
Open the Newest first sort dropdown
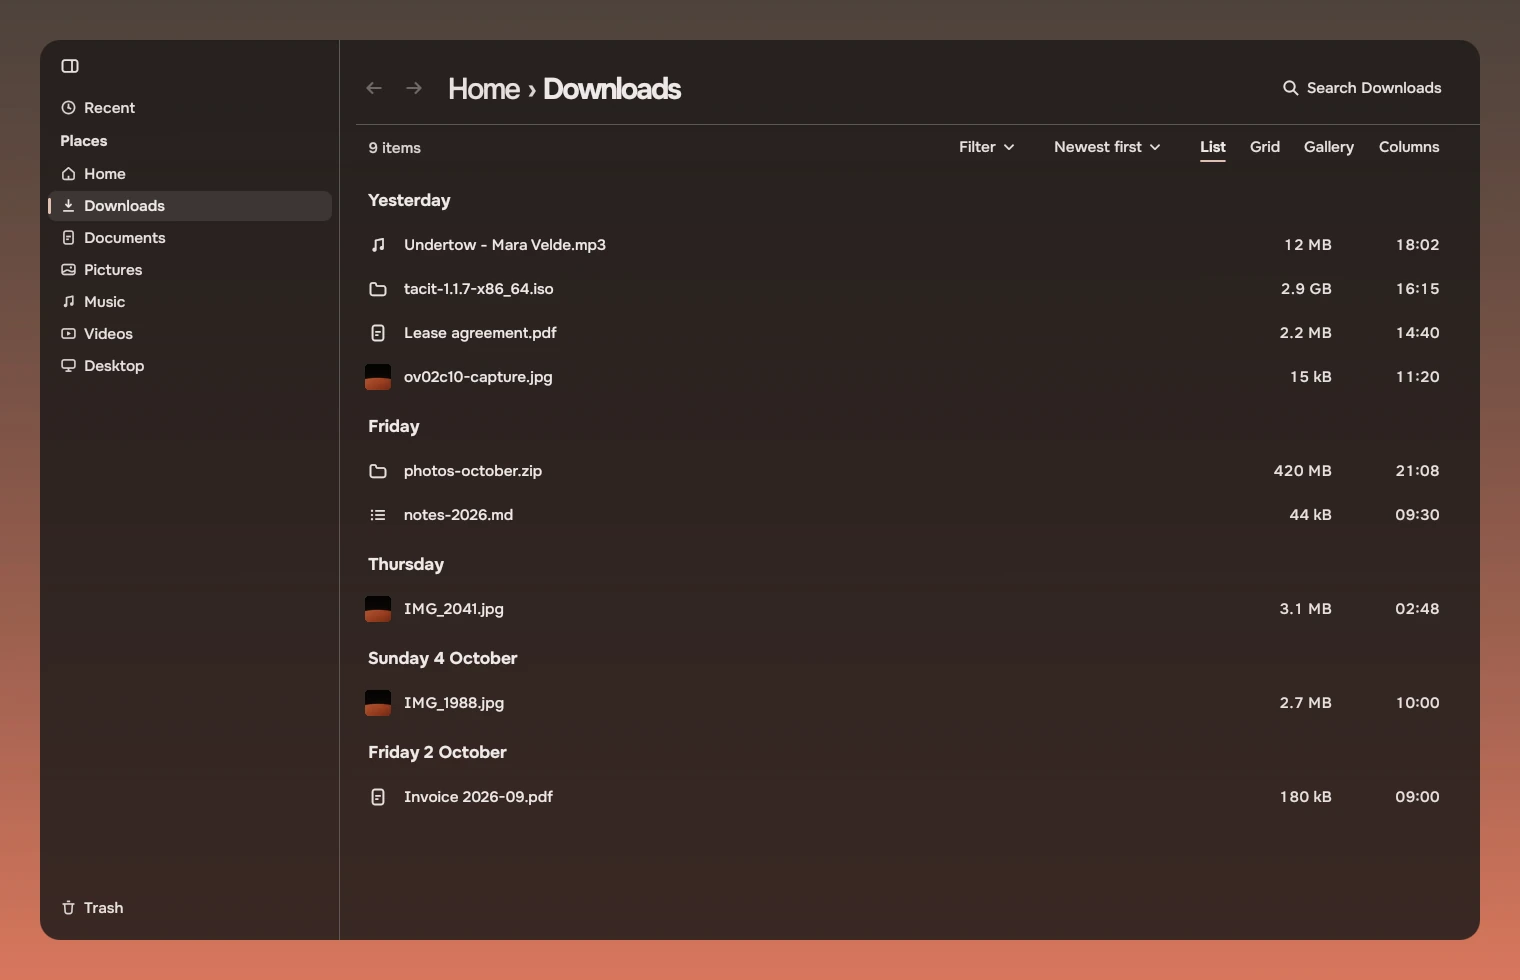pos(1107,147)
